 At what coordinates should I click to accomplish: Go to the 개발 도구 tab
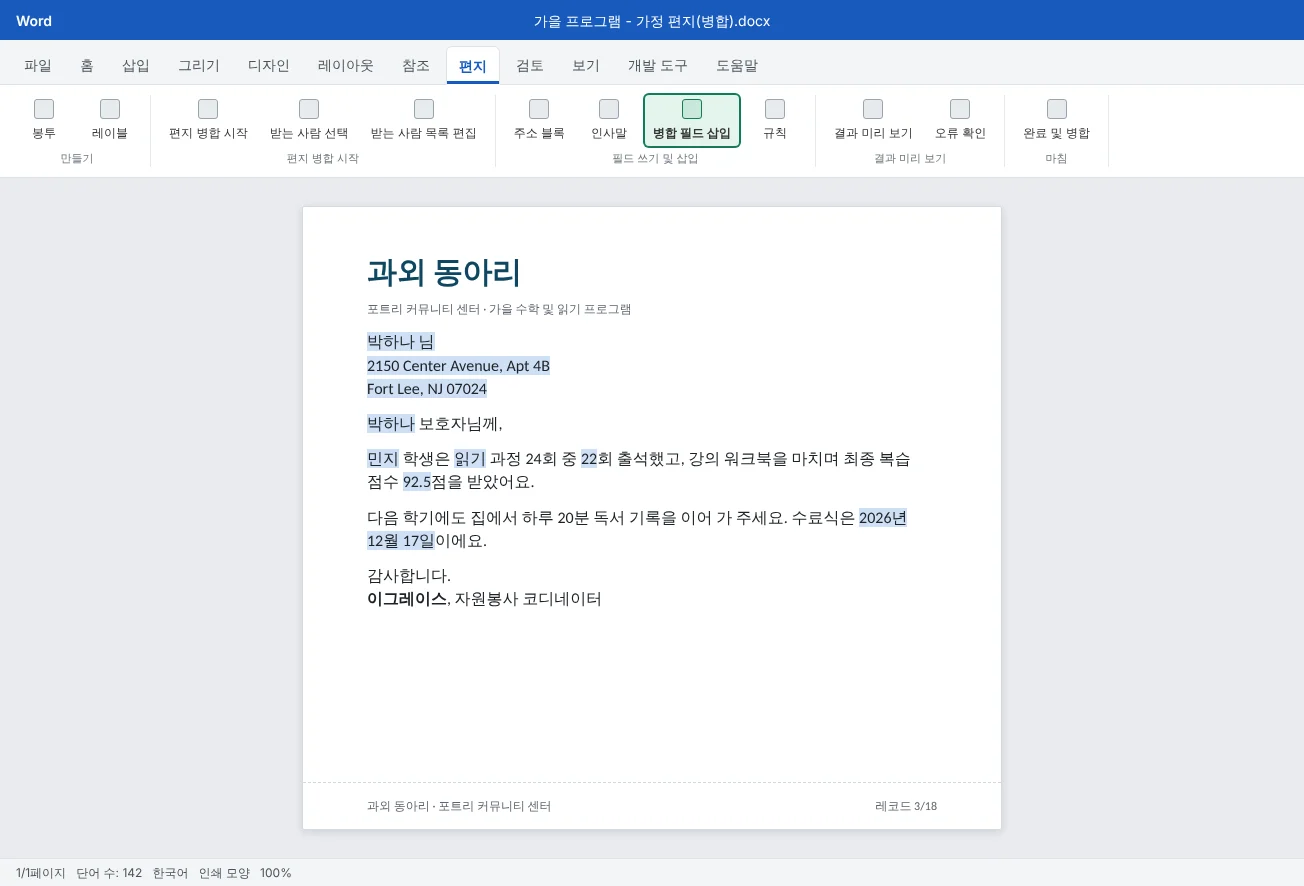pyautogui.click(x=658, y=66)
